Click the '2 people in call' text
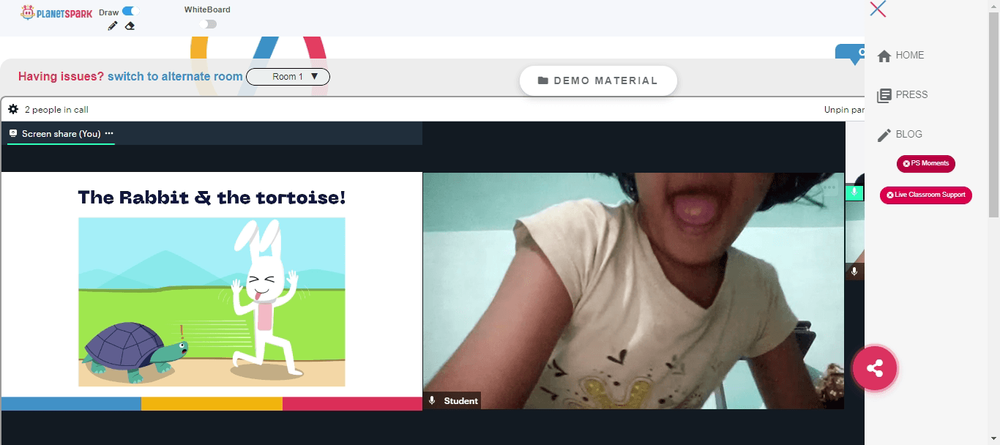The height and width of the screenshot is (445, 1000). click(x=57, y=110)
